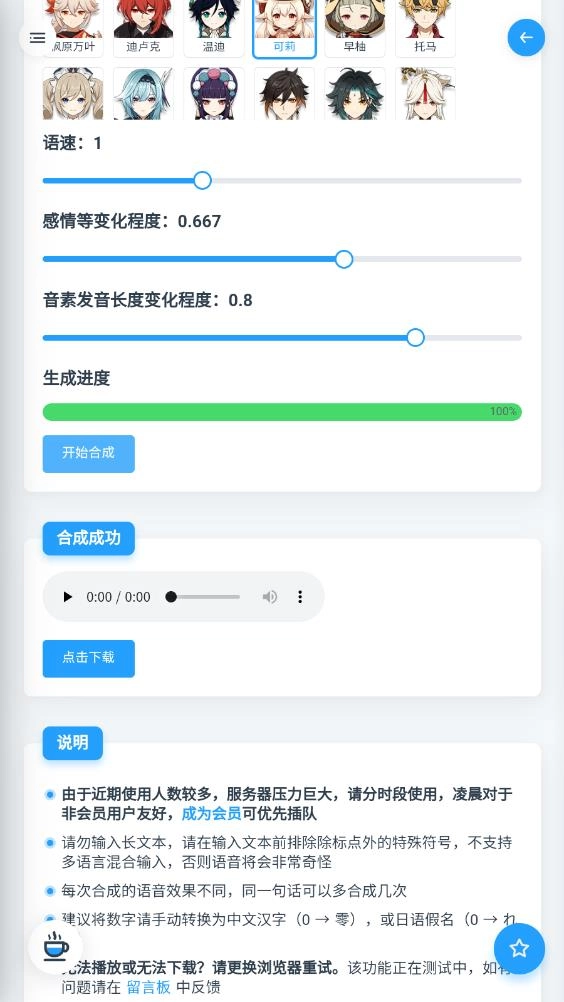Image resolution: width=564 pixels, height=1002 pixels.
Task: Click the 感情等变化程度 slider handle
Action: point(344,259)
